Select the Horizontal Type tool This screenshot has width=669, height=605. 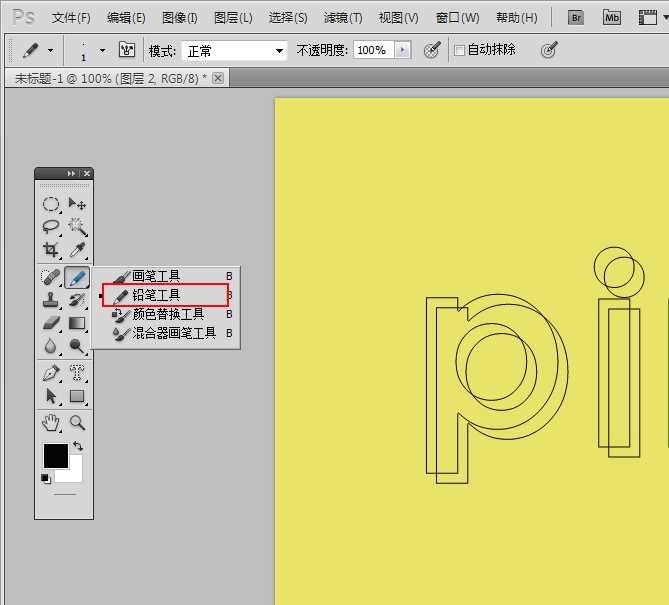(77, 373)
